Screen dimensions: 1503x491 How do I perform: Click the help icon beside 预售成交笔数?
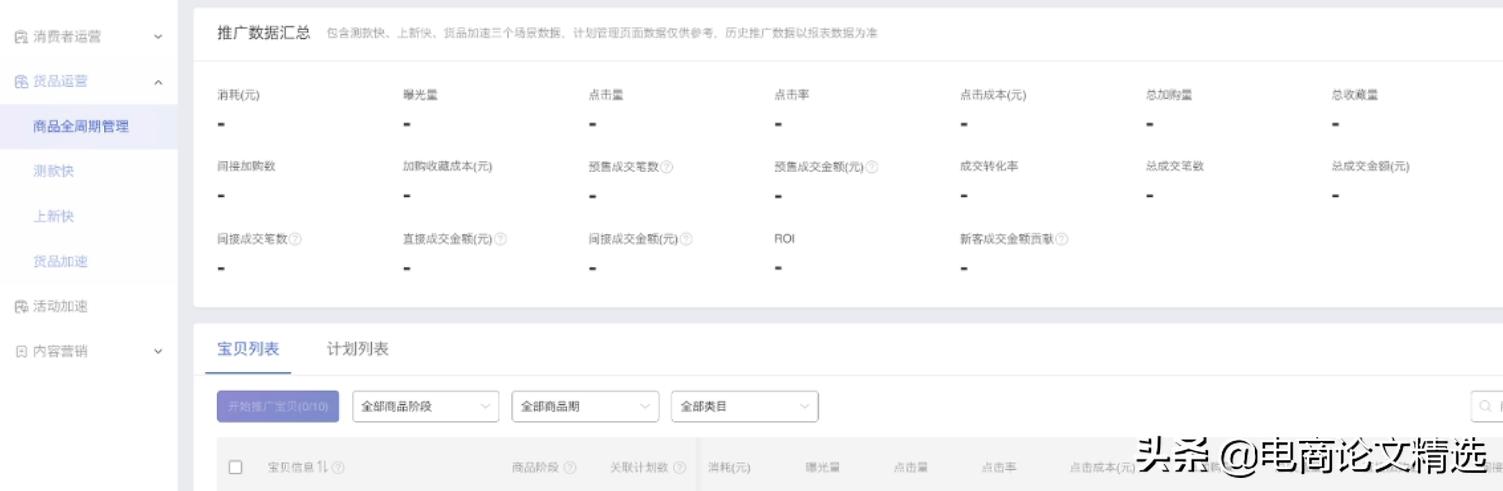coord(667,167)
